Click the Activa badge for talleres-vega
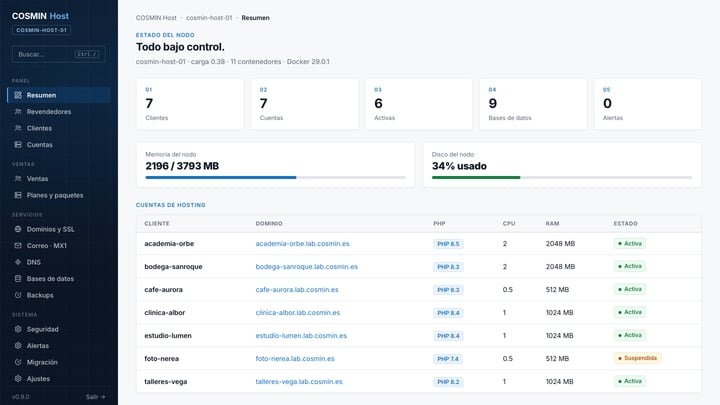720x405 pixels. [630, 381]
